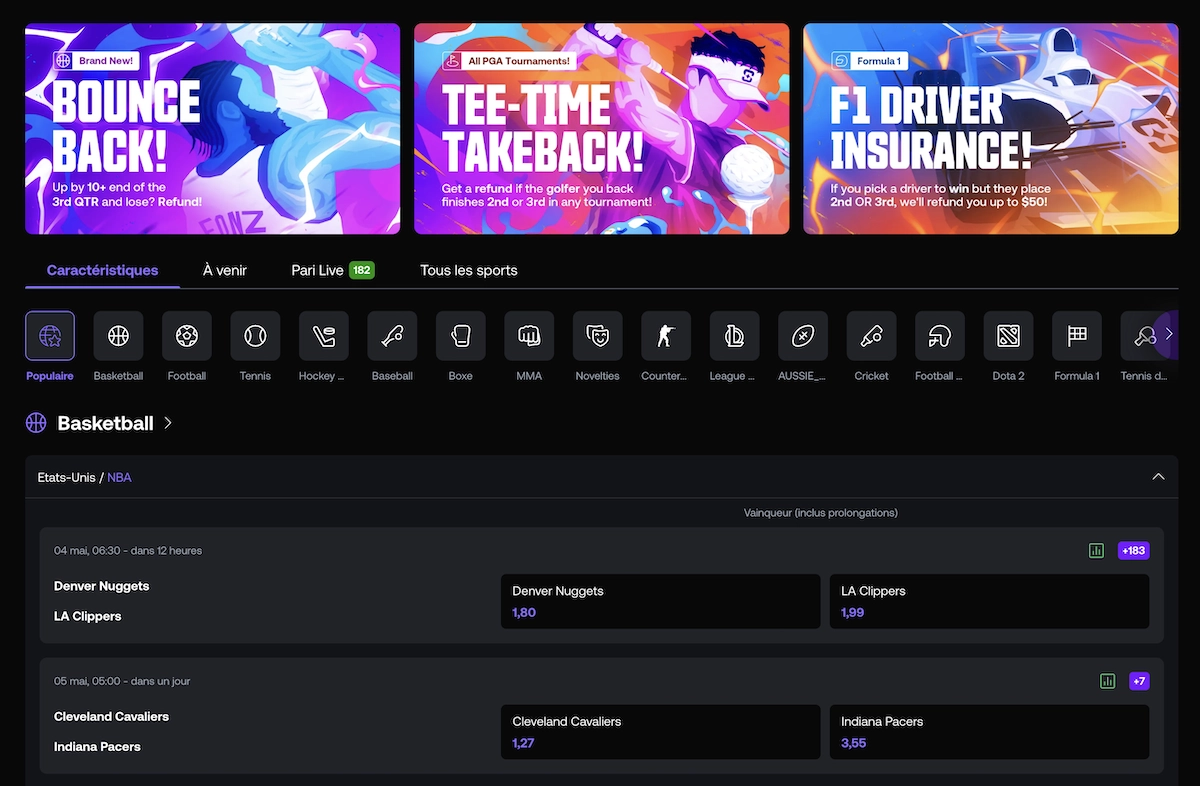Open the F1 Driver Insurance banner
The height and width of the screenshot is (786, 1200).
point(990,129)
